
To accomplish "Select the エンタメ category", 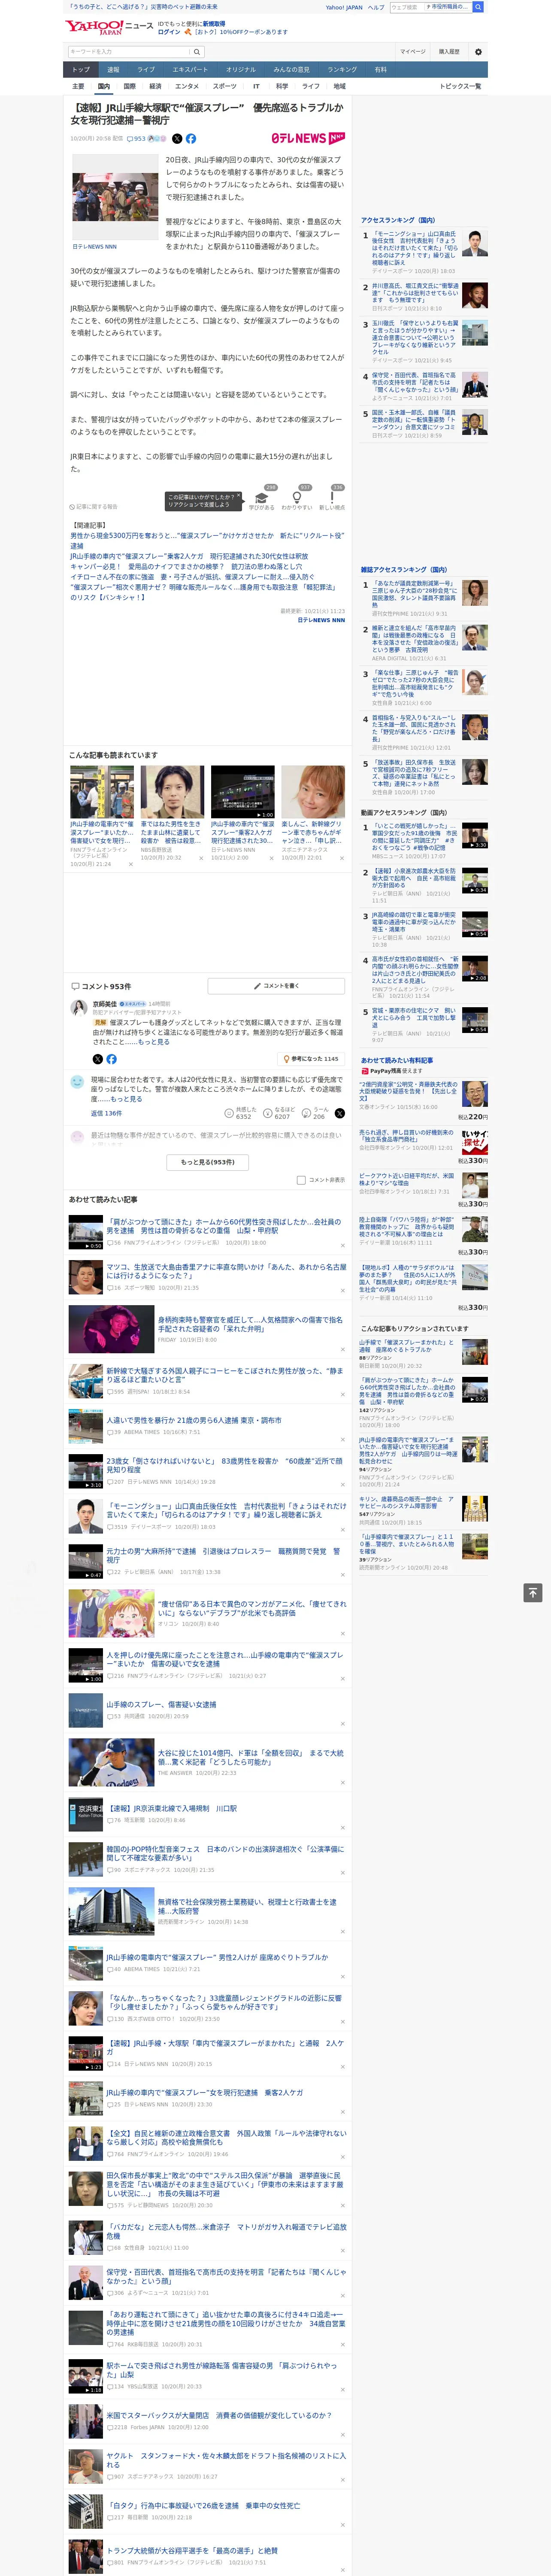I will (x=187, y=86).
